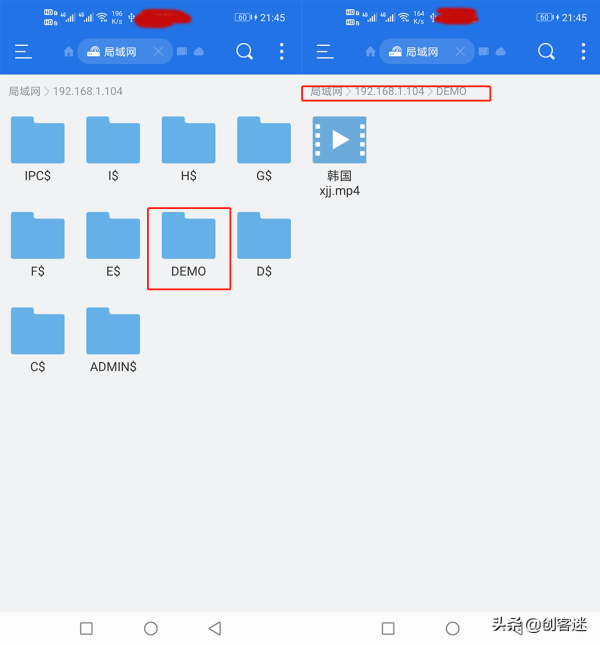600x645 pixels.
Task: Select the 局域网 tab in right screen
Action: [x=427, y=51]
